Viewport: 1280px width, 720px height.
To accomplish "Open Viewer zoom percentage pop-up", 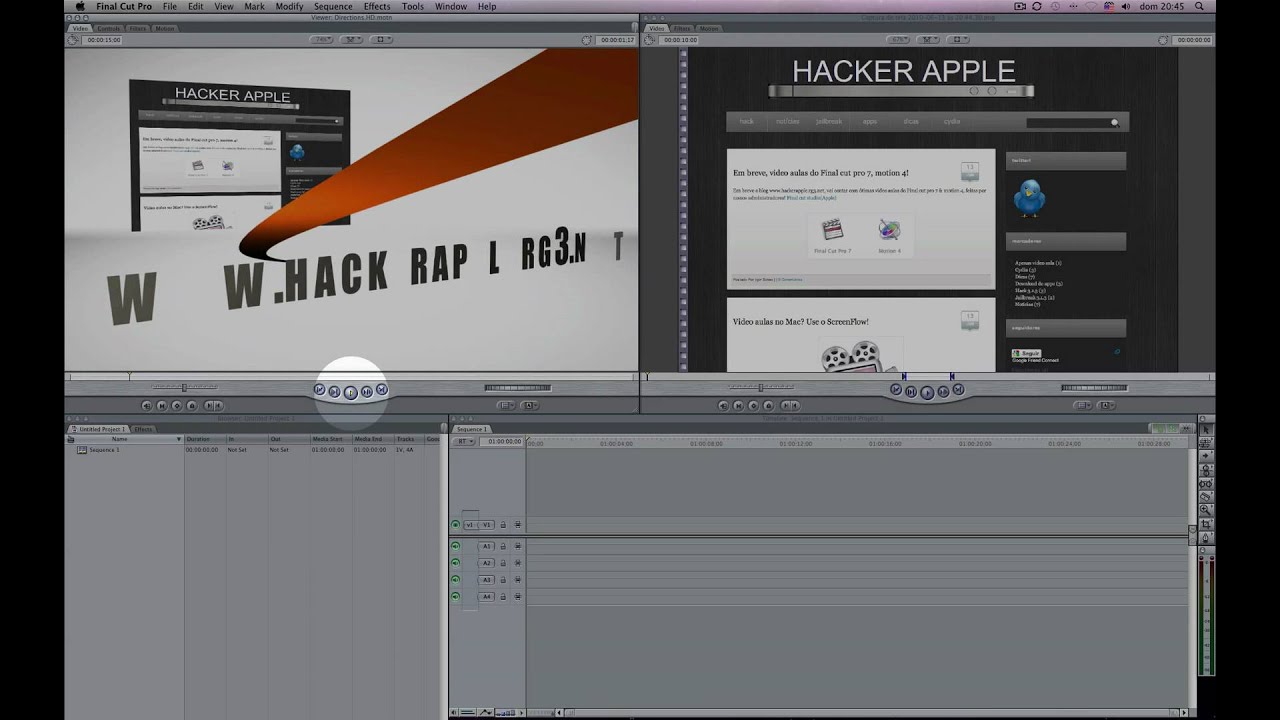I will pyautogui.click(x=321, y=40).
